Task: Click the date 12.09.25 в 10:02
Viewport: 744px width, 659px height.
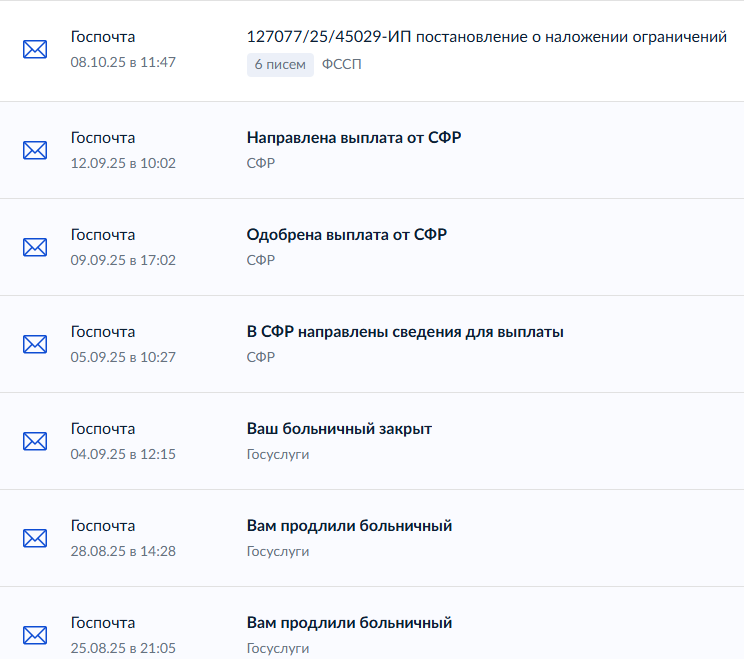Action: [123, 163]
